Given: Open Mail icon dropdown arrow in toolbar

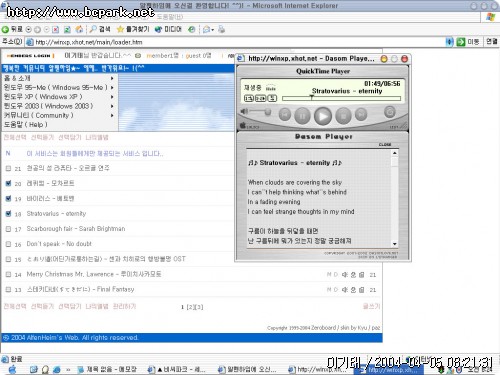Looking at the screenshot, I should pos(213,30).
